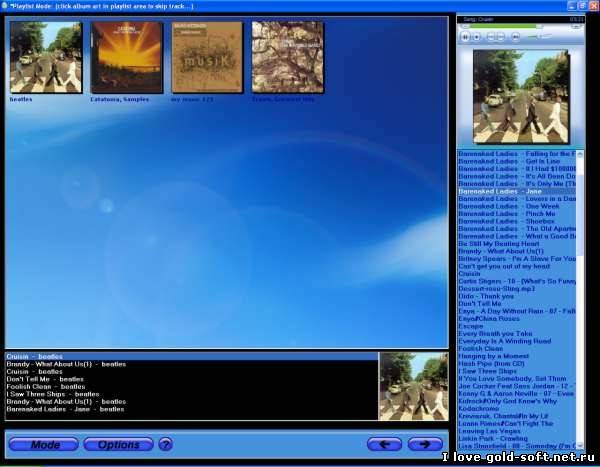Click the playlist album art to skip track
This screenshot has width=600, height=467.
click(413, 386)
